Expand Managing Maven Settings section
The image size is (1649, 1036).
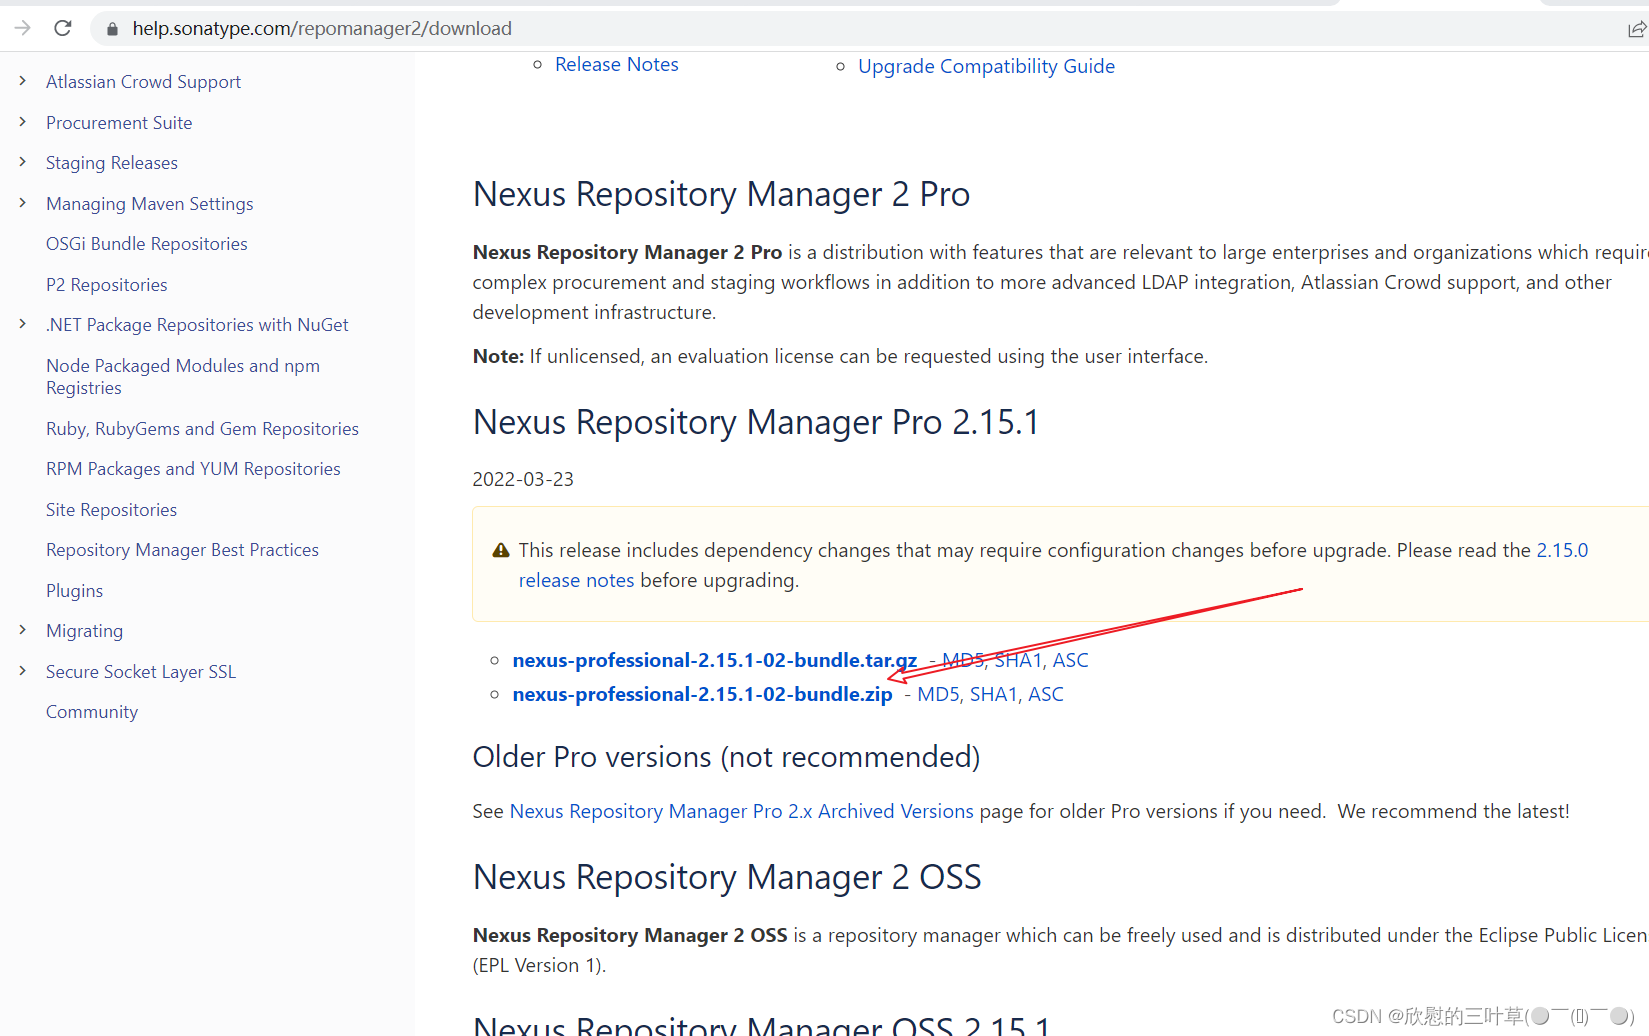(x=23, y=203)
